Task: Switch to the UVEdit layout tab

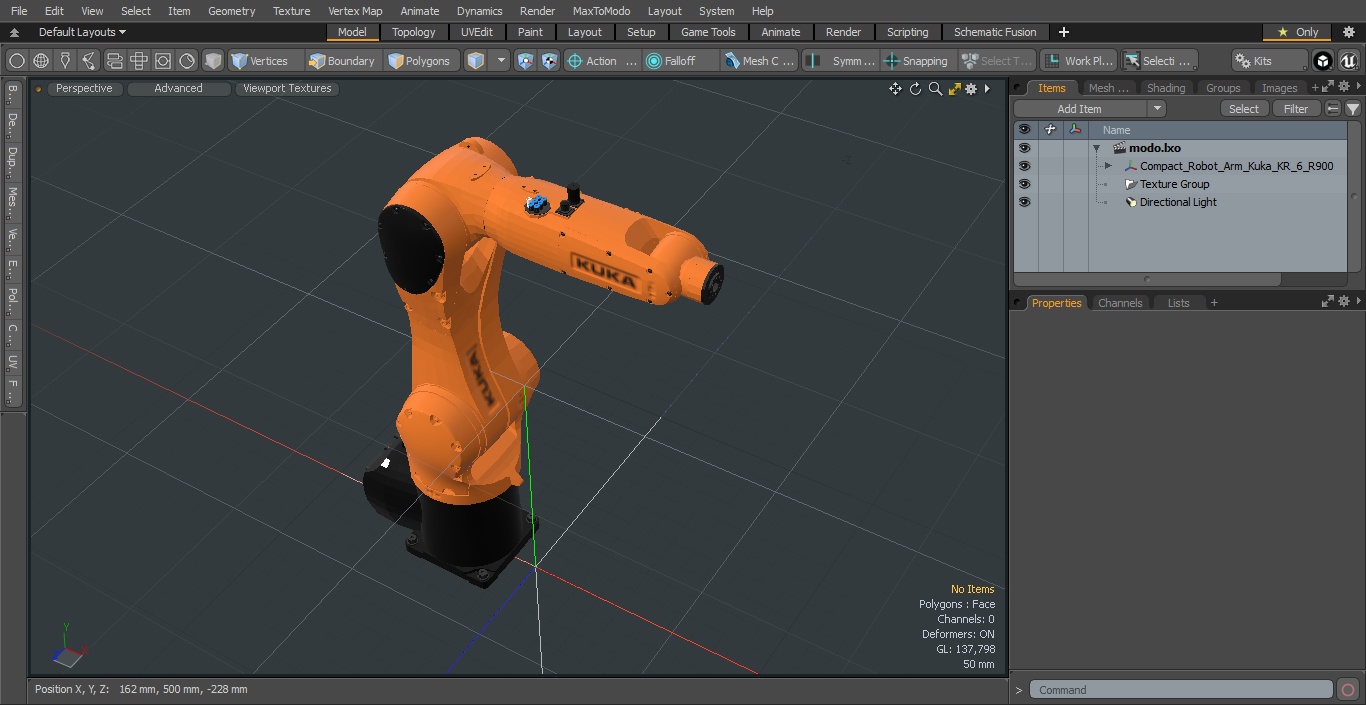Action: pos(477,32)
